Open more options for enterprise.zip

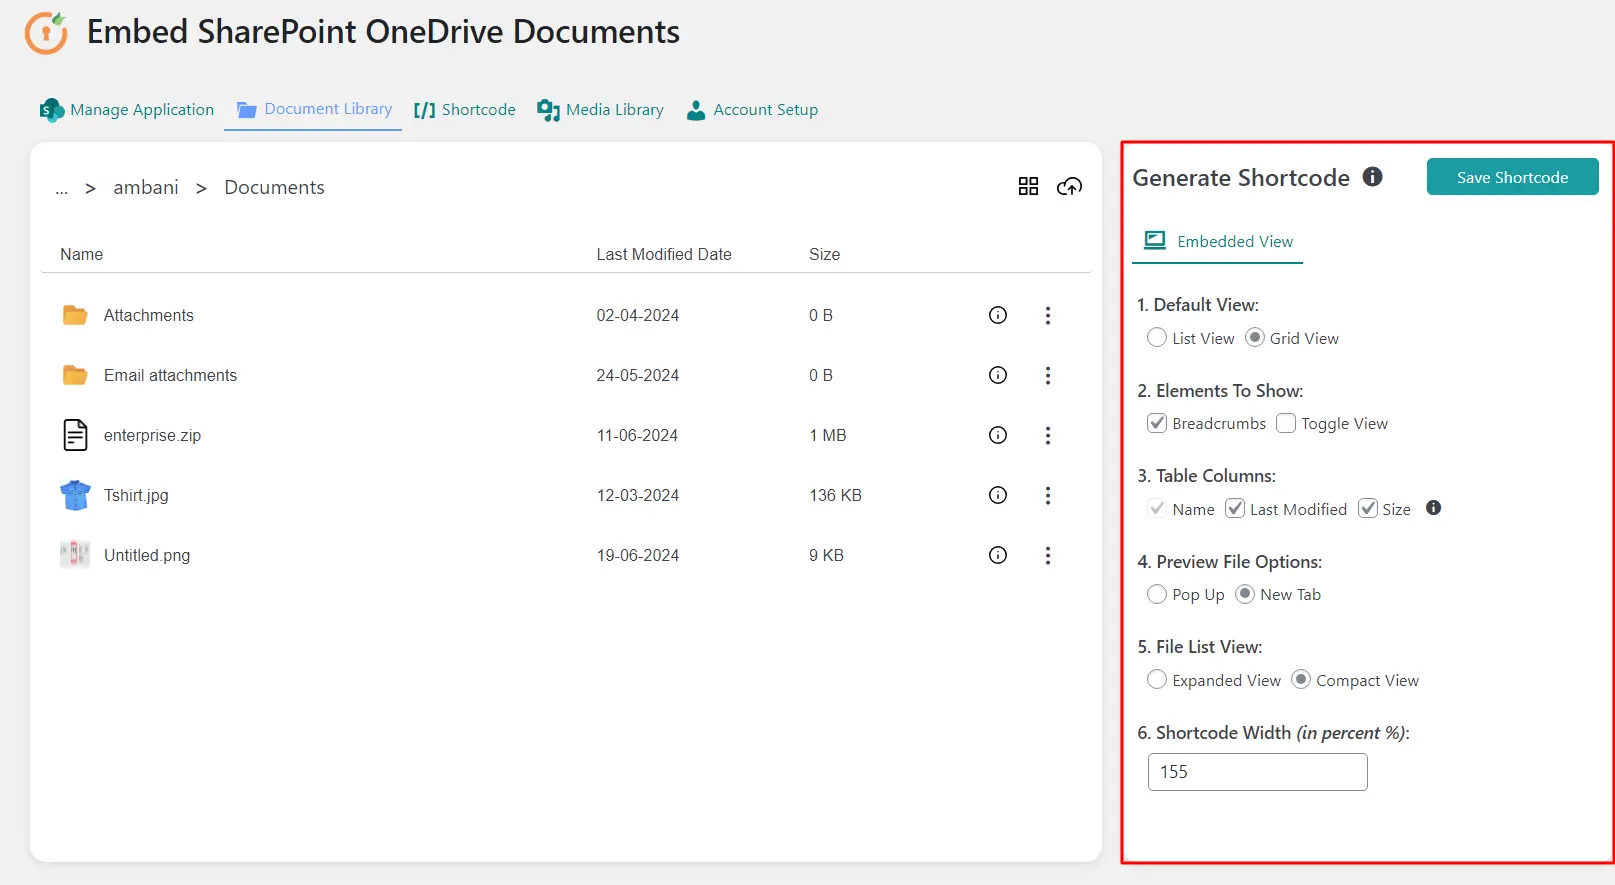[x=1048, y=435]
